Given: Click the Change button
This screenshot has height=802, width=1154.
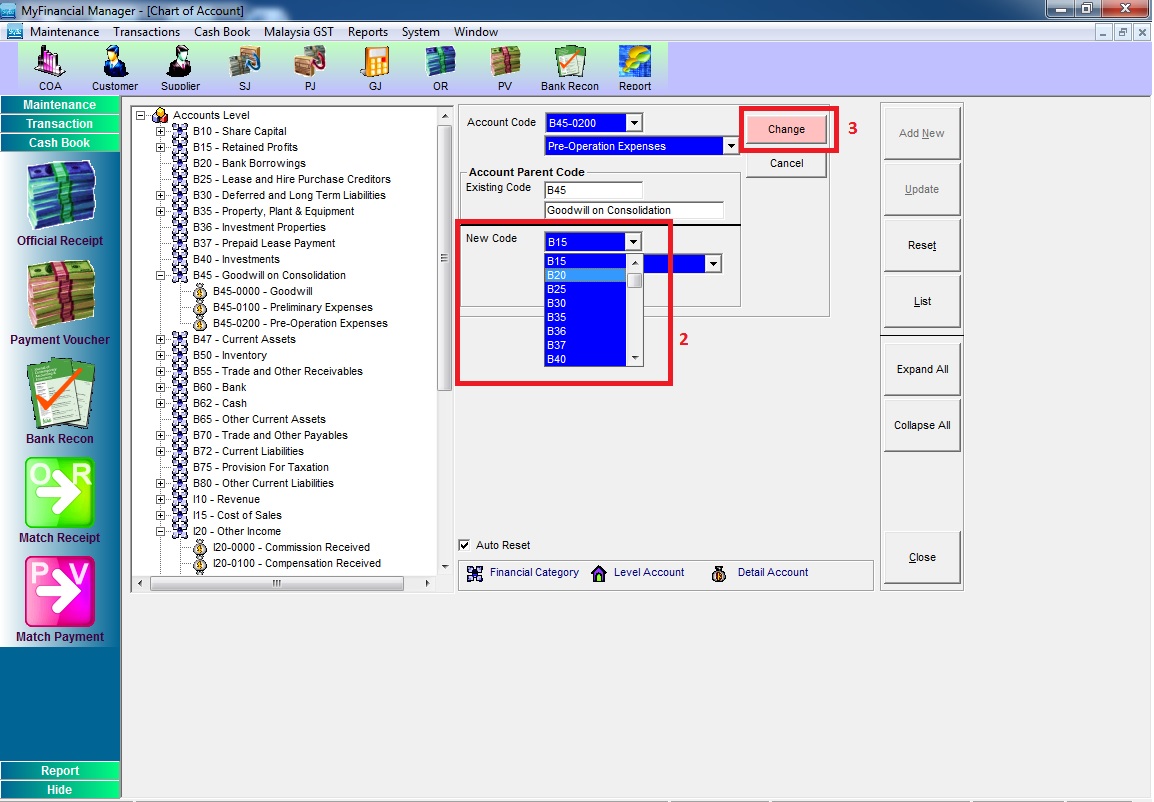Looking at the screenshot, I should click(x=786, y=129).
